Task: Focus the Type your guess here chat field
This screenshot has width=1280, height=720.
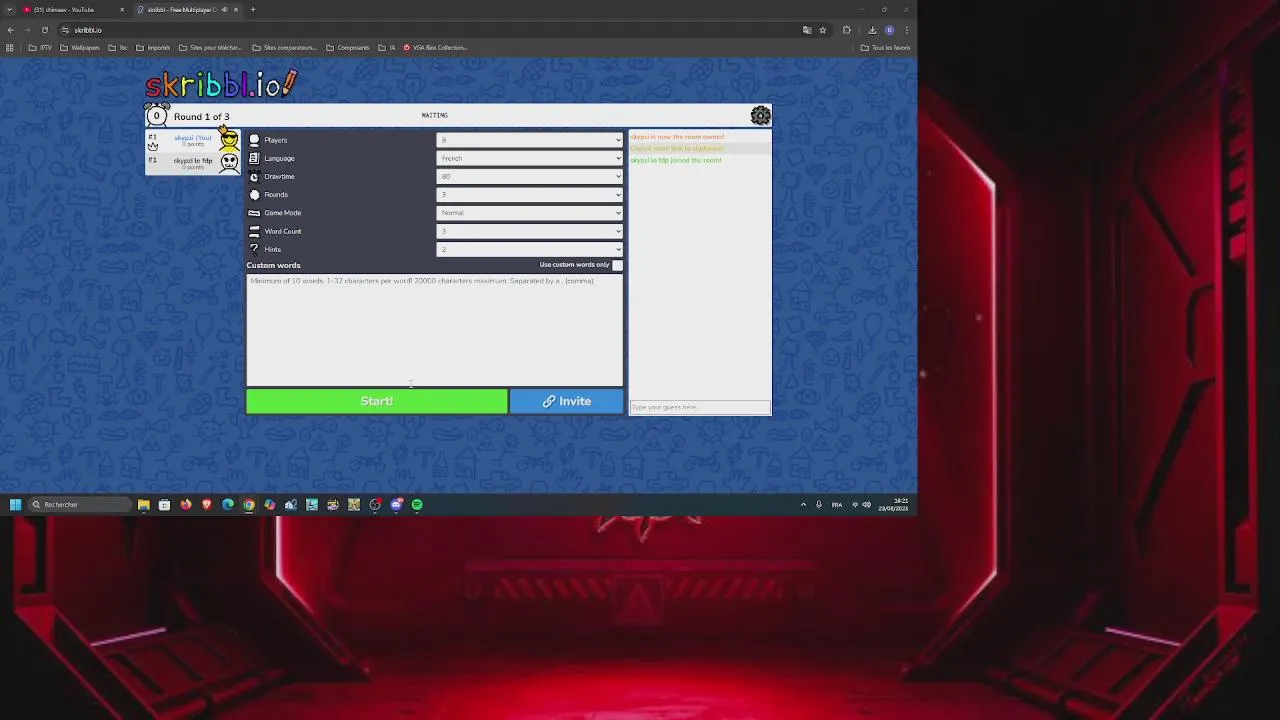Action: coord(700,407)
